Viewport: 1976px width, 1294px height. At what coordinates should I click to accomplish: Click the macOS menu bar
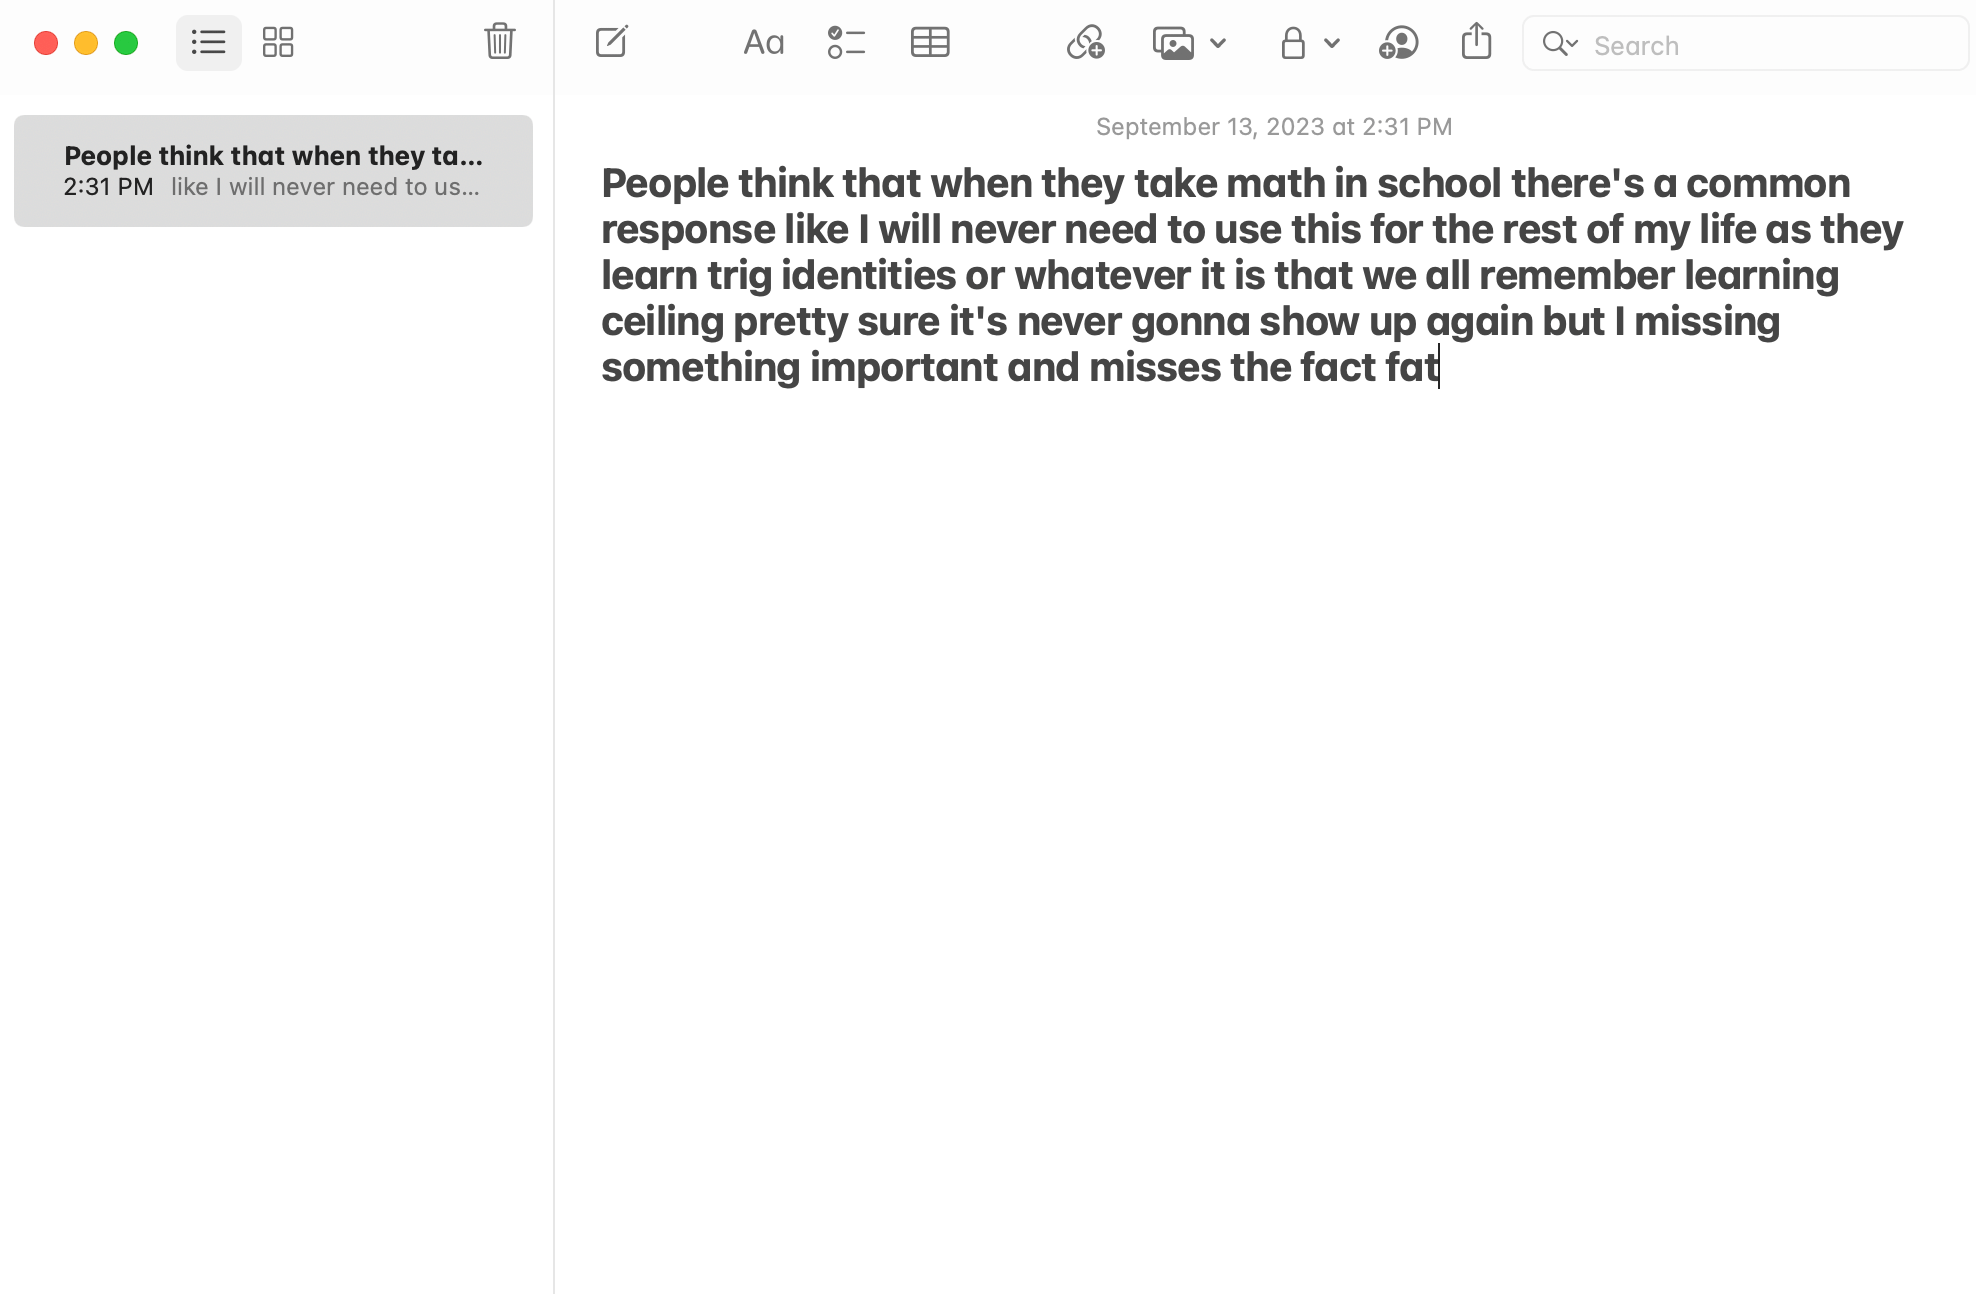(988, 0)
